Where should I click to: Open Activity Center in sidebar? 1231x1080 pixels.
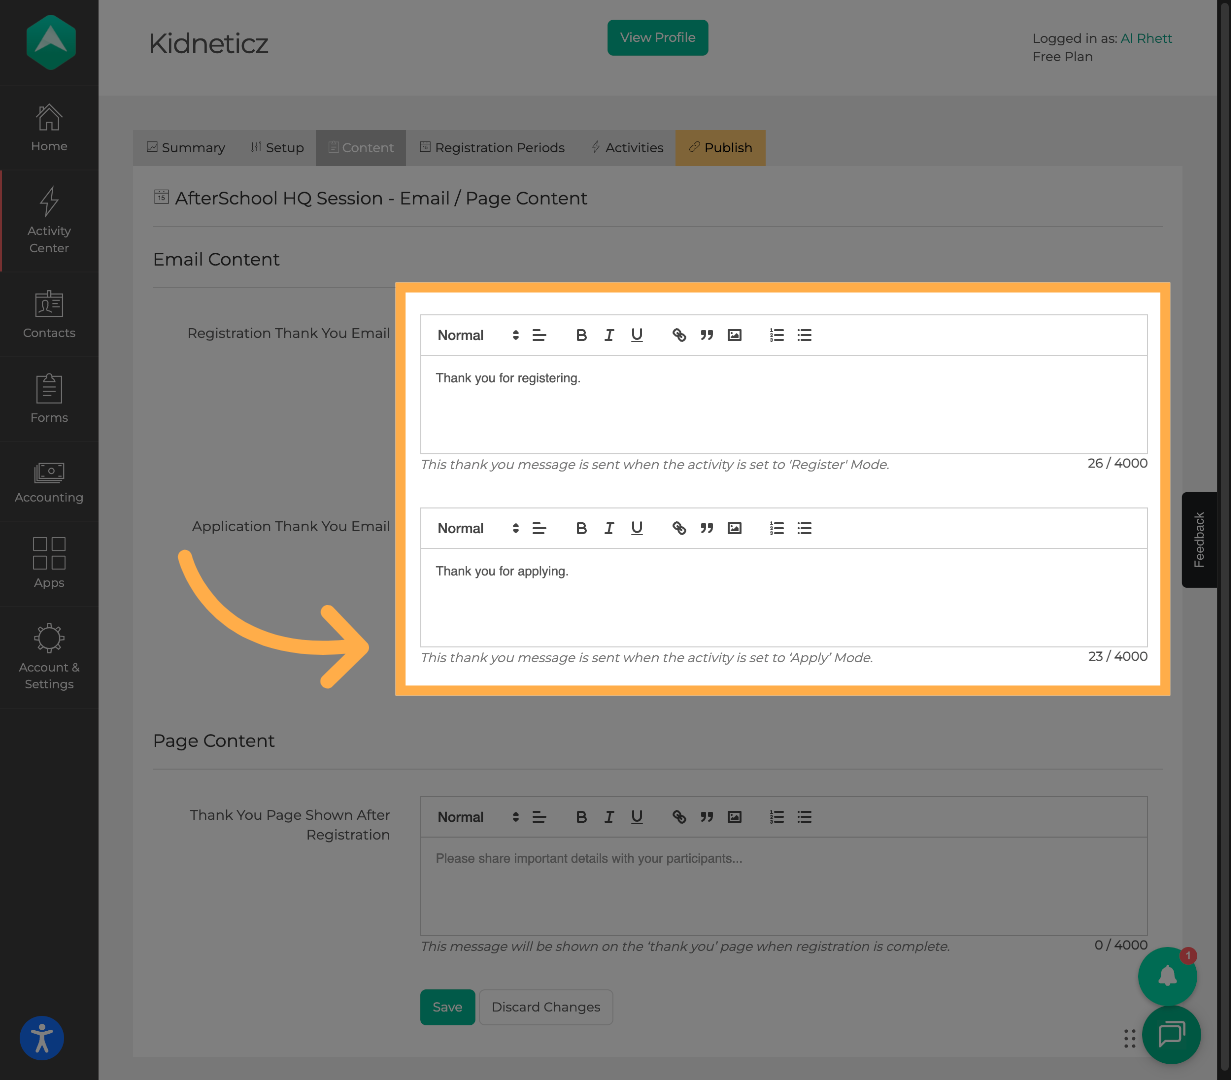49,220
